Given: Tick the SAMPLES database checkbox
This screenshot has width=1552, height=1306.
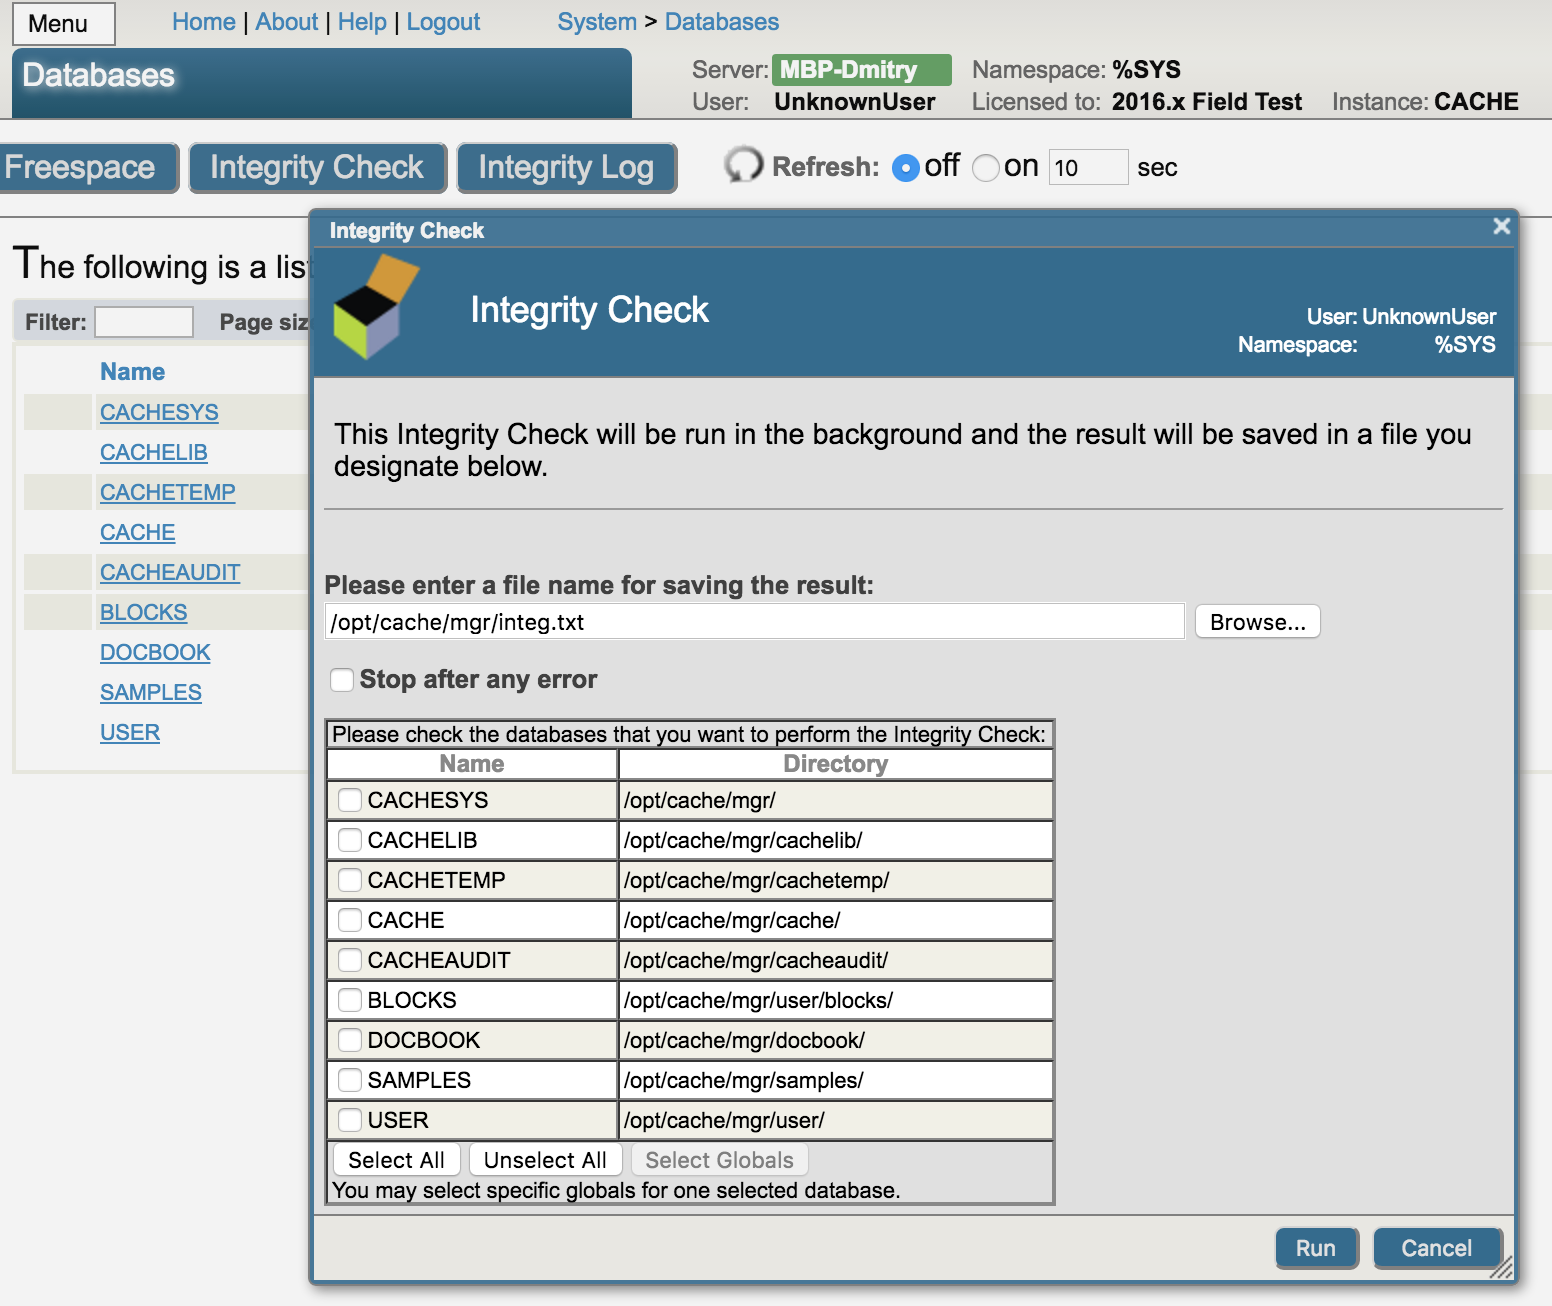Looking at the screenshot, I should (350, 1080).
